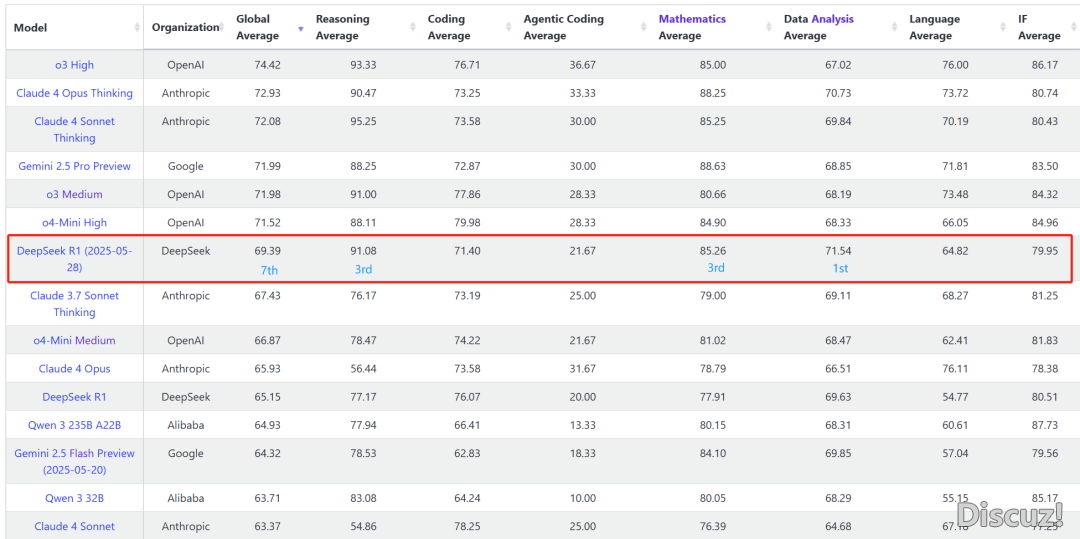Open the Mathematics link in header
Viewport: 1080px width, 539px height.
click(692, 19)
